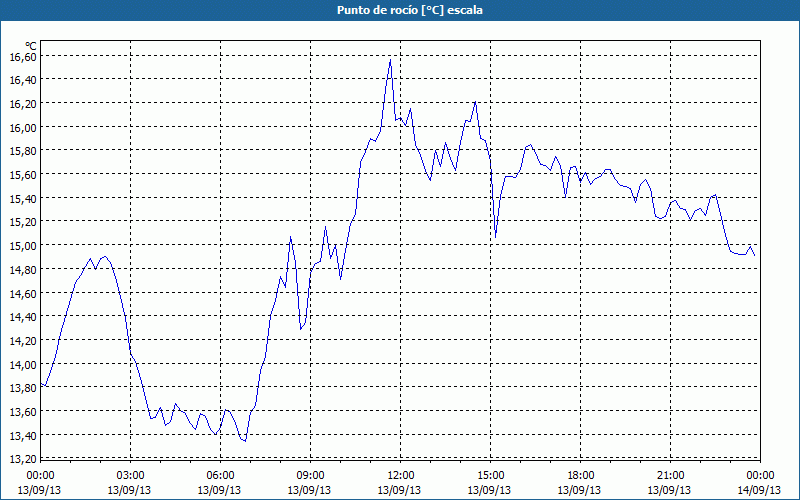Viewport: 800px width, 500px height.
Task: Click the 21:00 13/09/13 time label
Action: coord(670,483)
